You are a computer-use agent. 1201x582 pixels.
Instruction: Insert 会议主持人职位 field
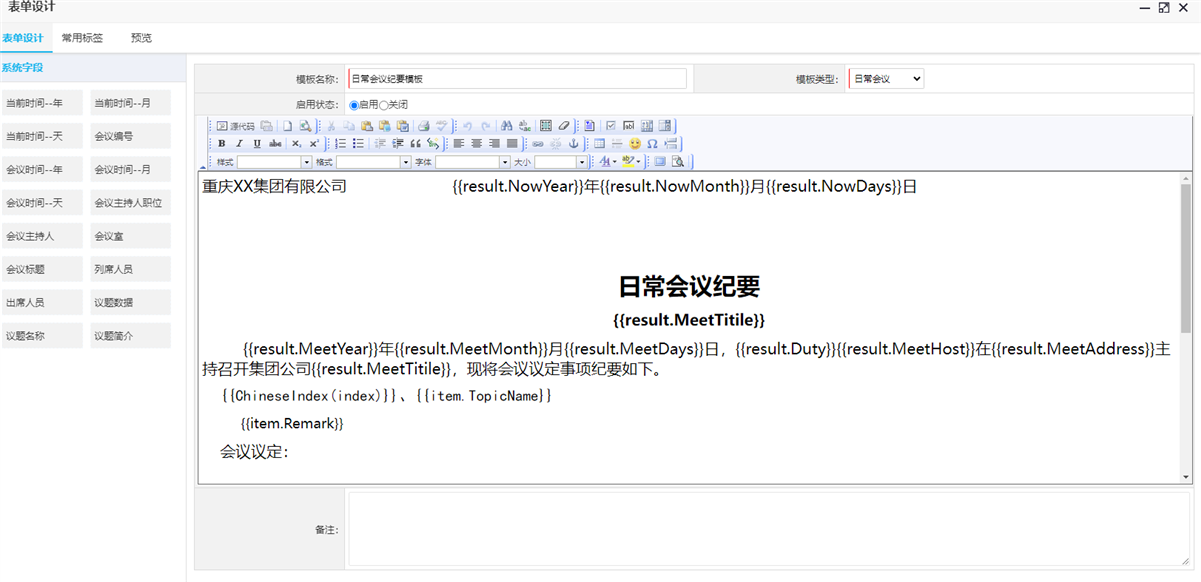[x=130, y=203]
